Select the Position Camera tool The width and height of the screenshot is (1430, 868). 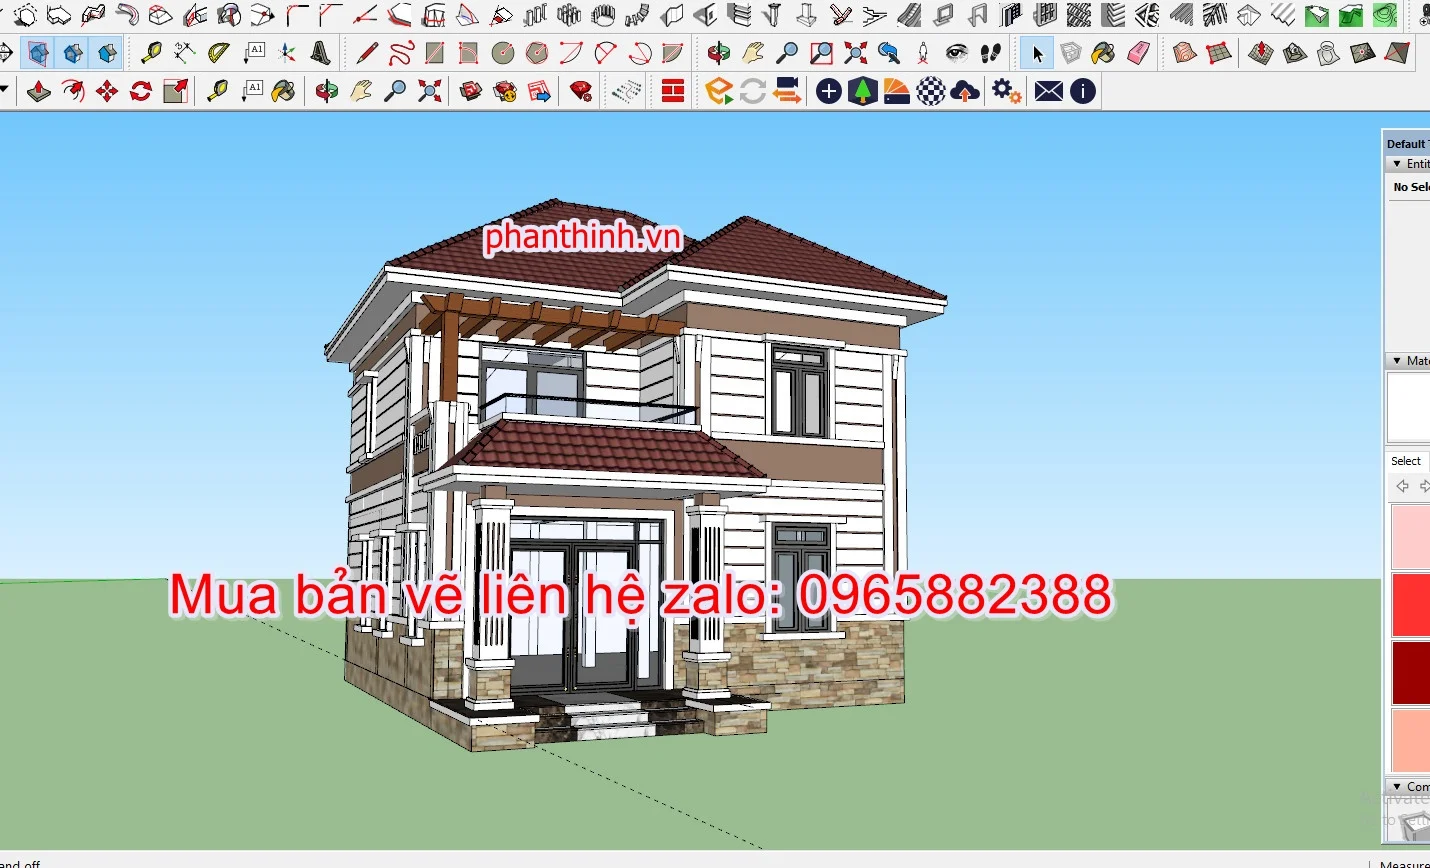click(x=923, y=53)
